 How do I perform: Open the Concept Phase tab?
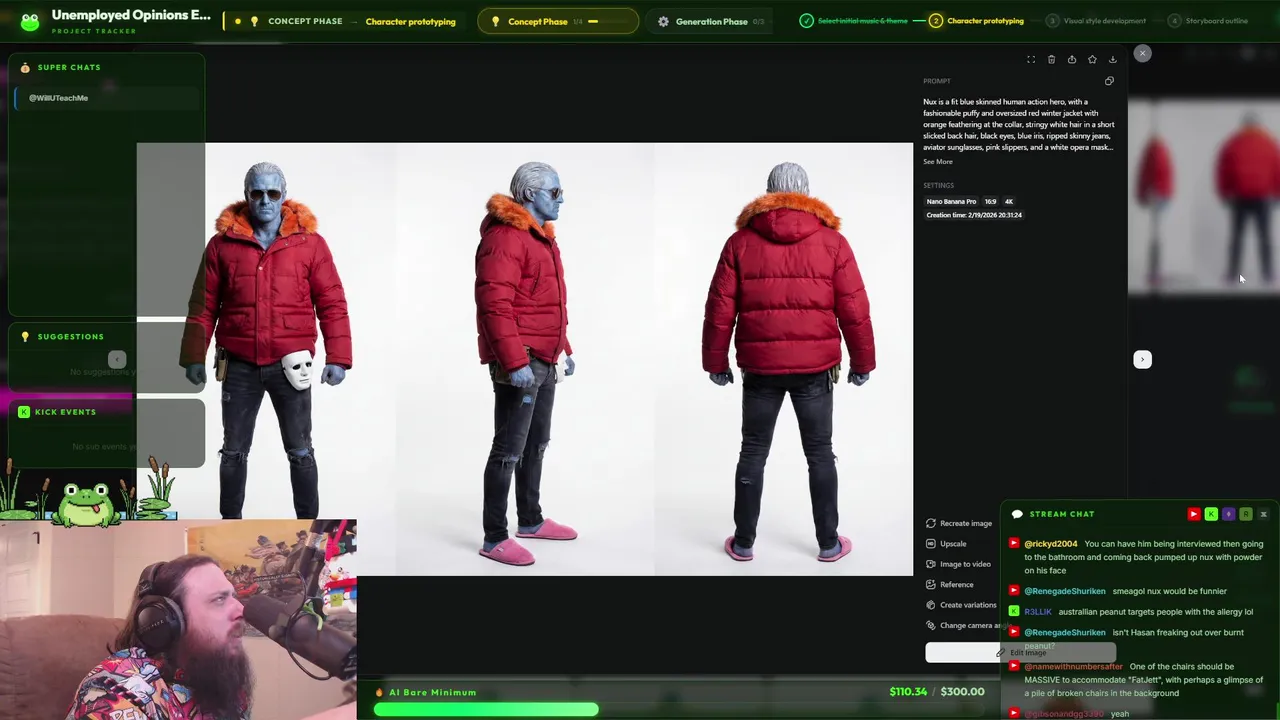[x=558, y=21]
